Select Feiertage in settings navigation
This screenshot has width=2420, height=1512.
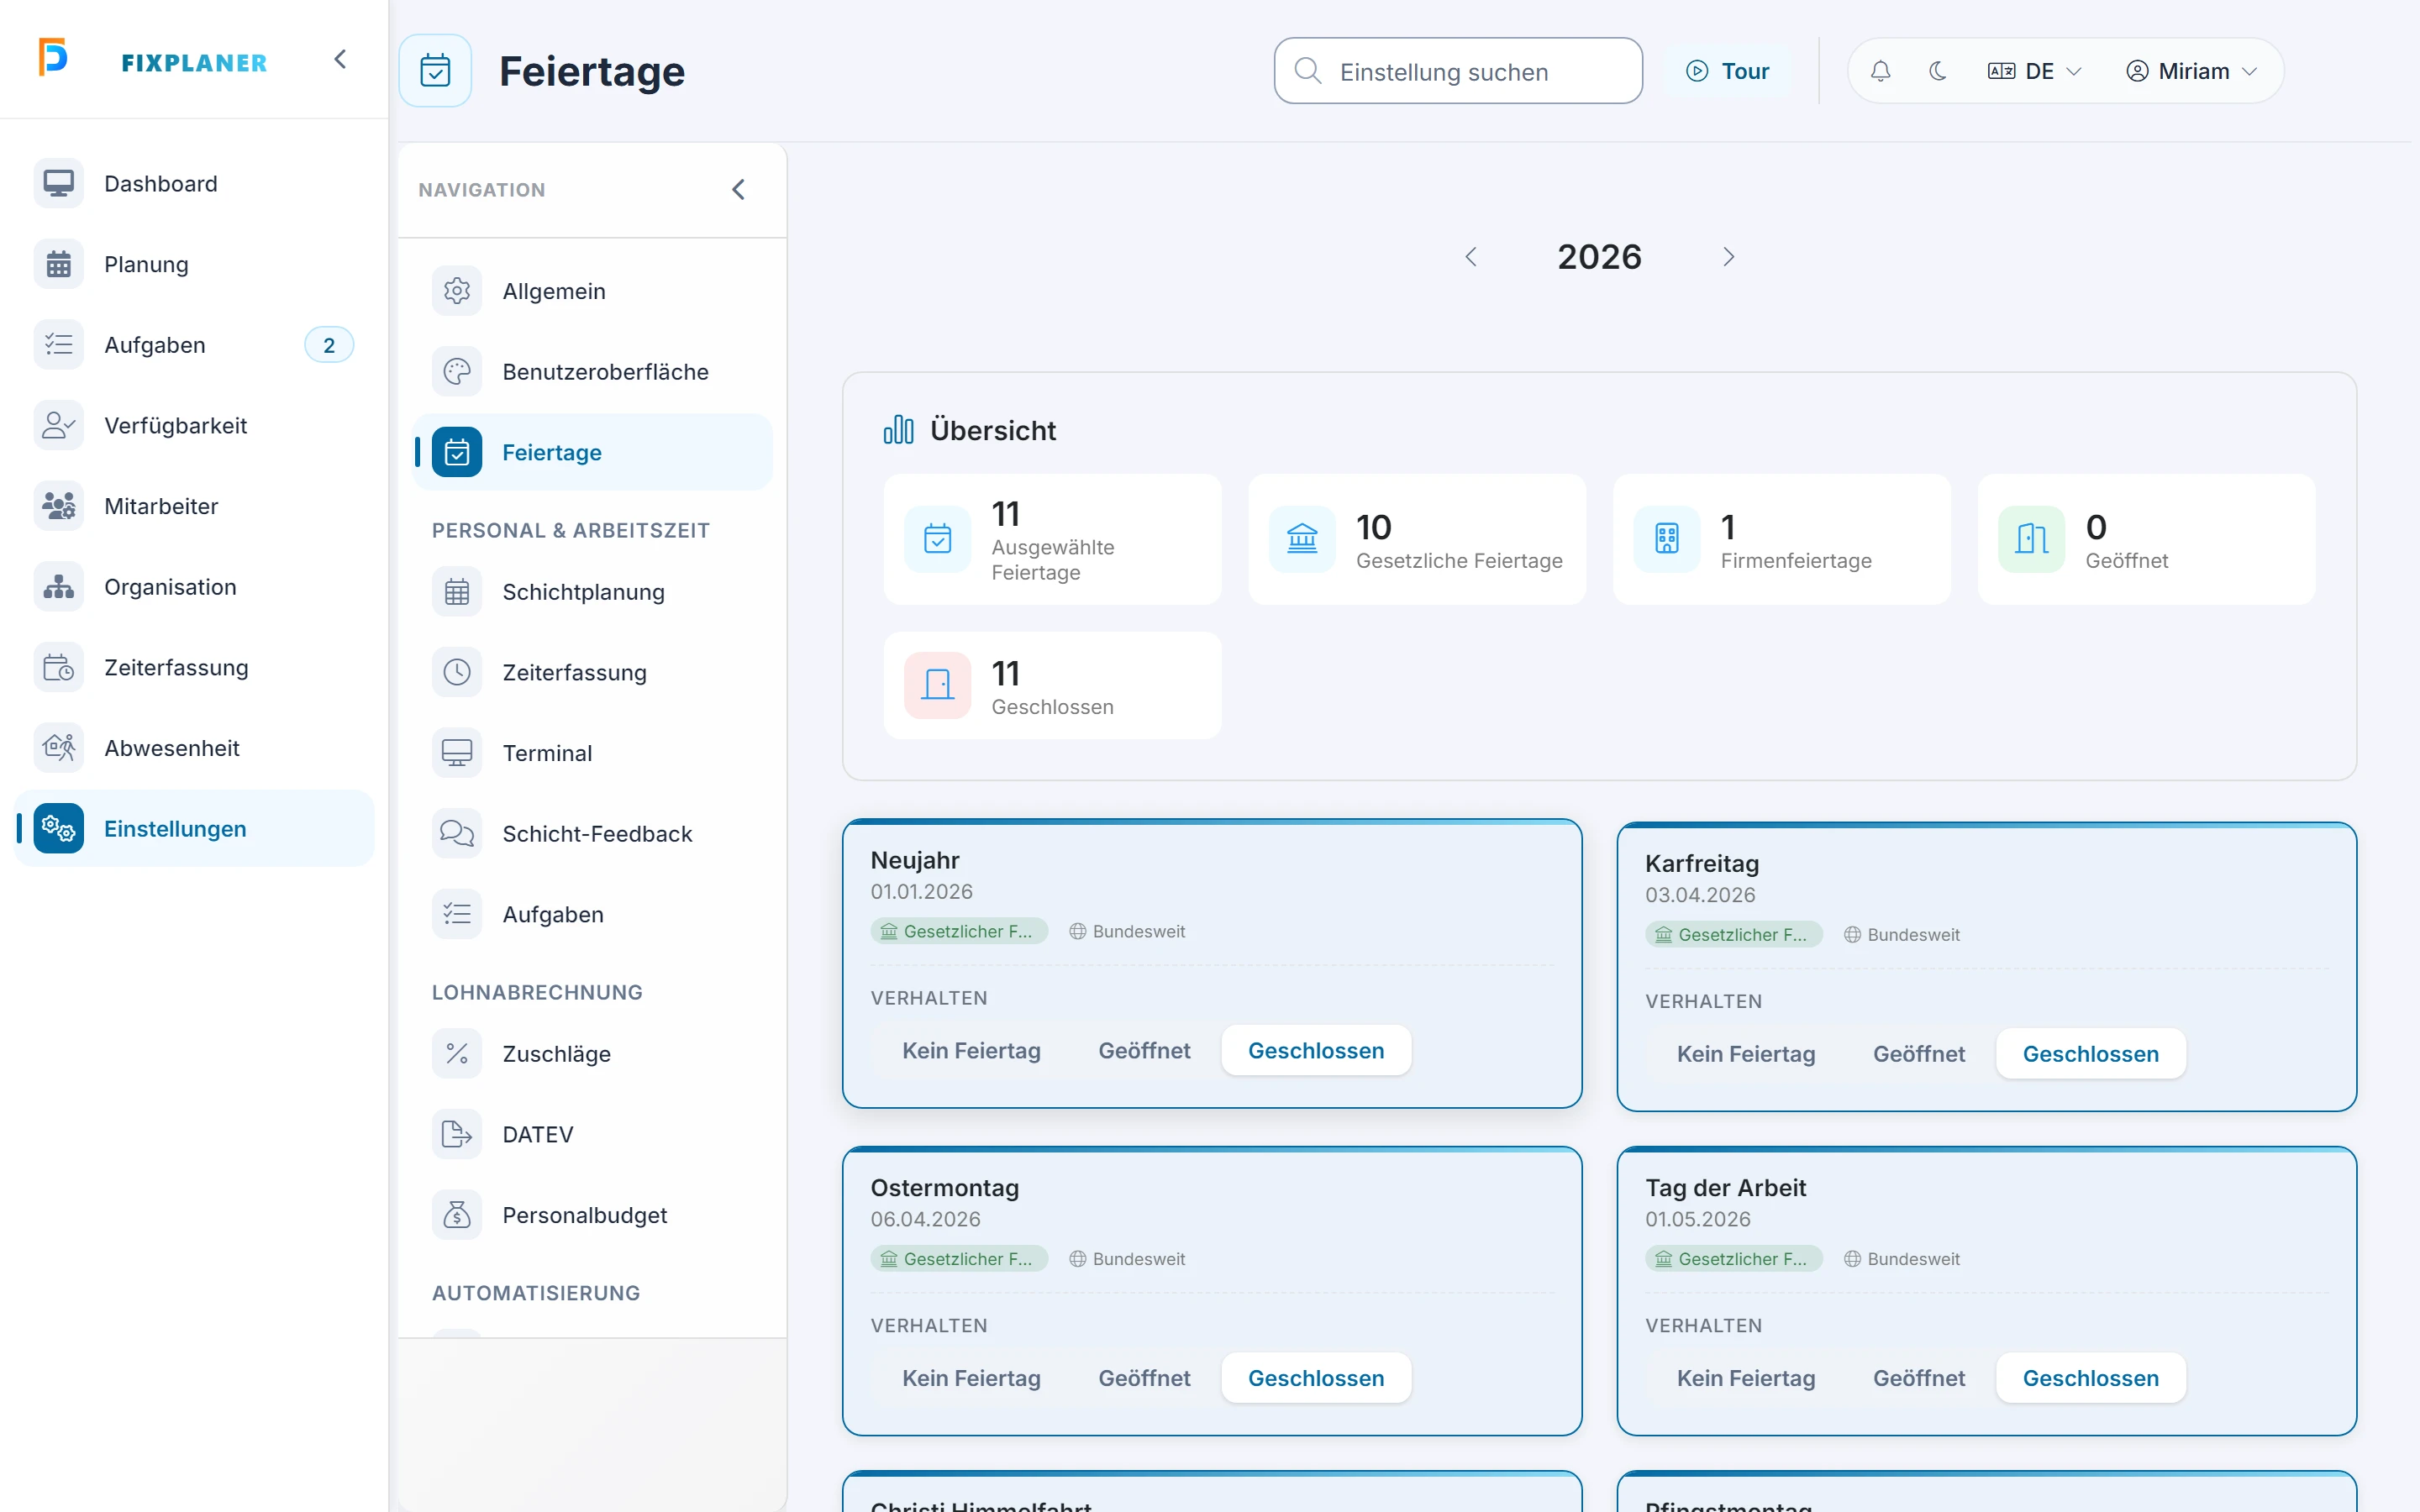592,452
